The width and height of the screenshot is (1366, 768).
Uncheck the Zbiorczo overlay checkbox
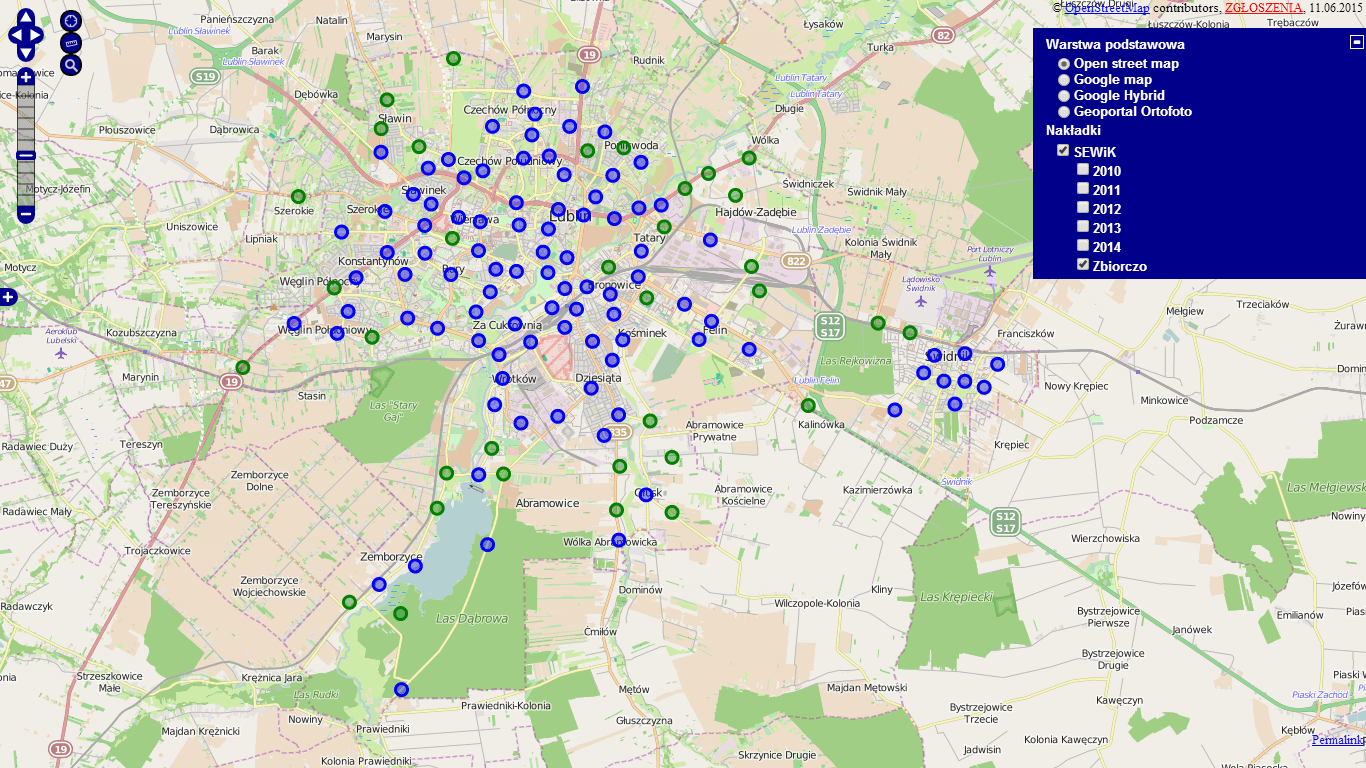tap(1083, 265)
